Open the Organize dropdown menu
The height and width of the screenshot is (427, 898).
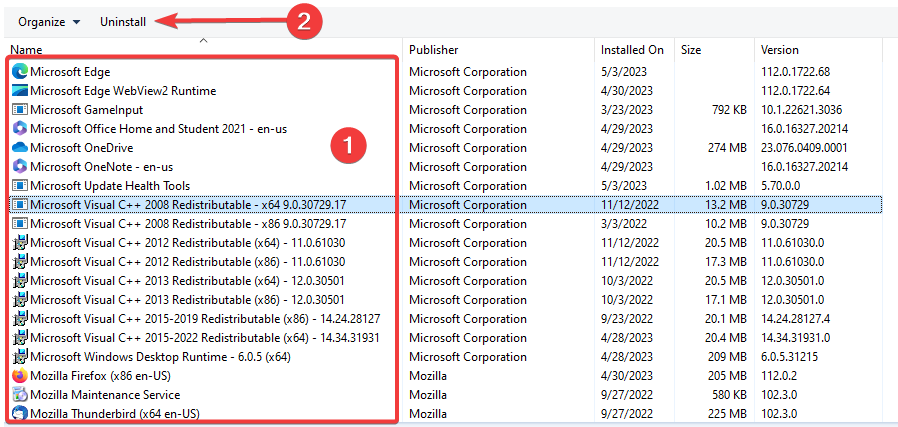coord(49,21)
